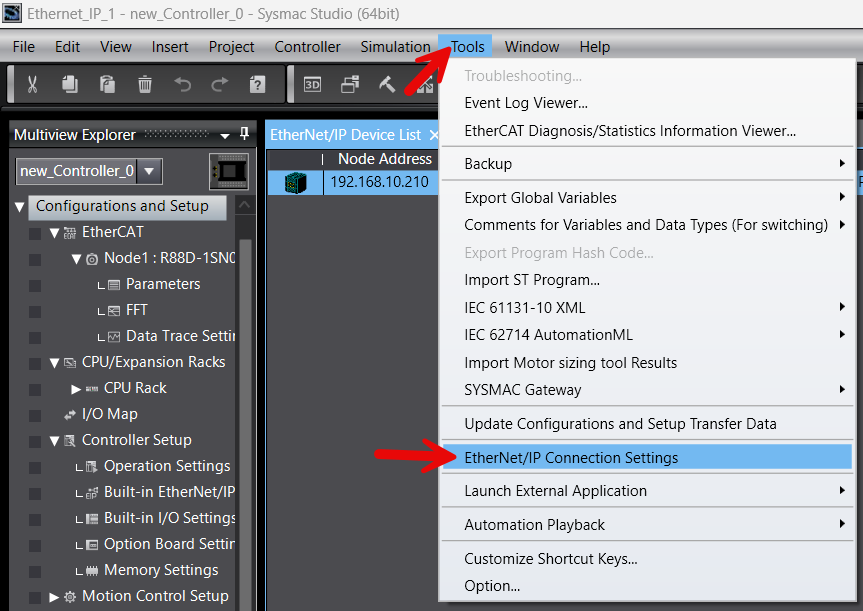The height and width of the screenshot is (611, 863).
Task: Open the new_Controller_0 dropdown
Action: (149, 171)
